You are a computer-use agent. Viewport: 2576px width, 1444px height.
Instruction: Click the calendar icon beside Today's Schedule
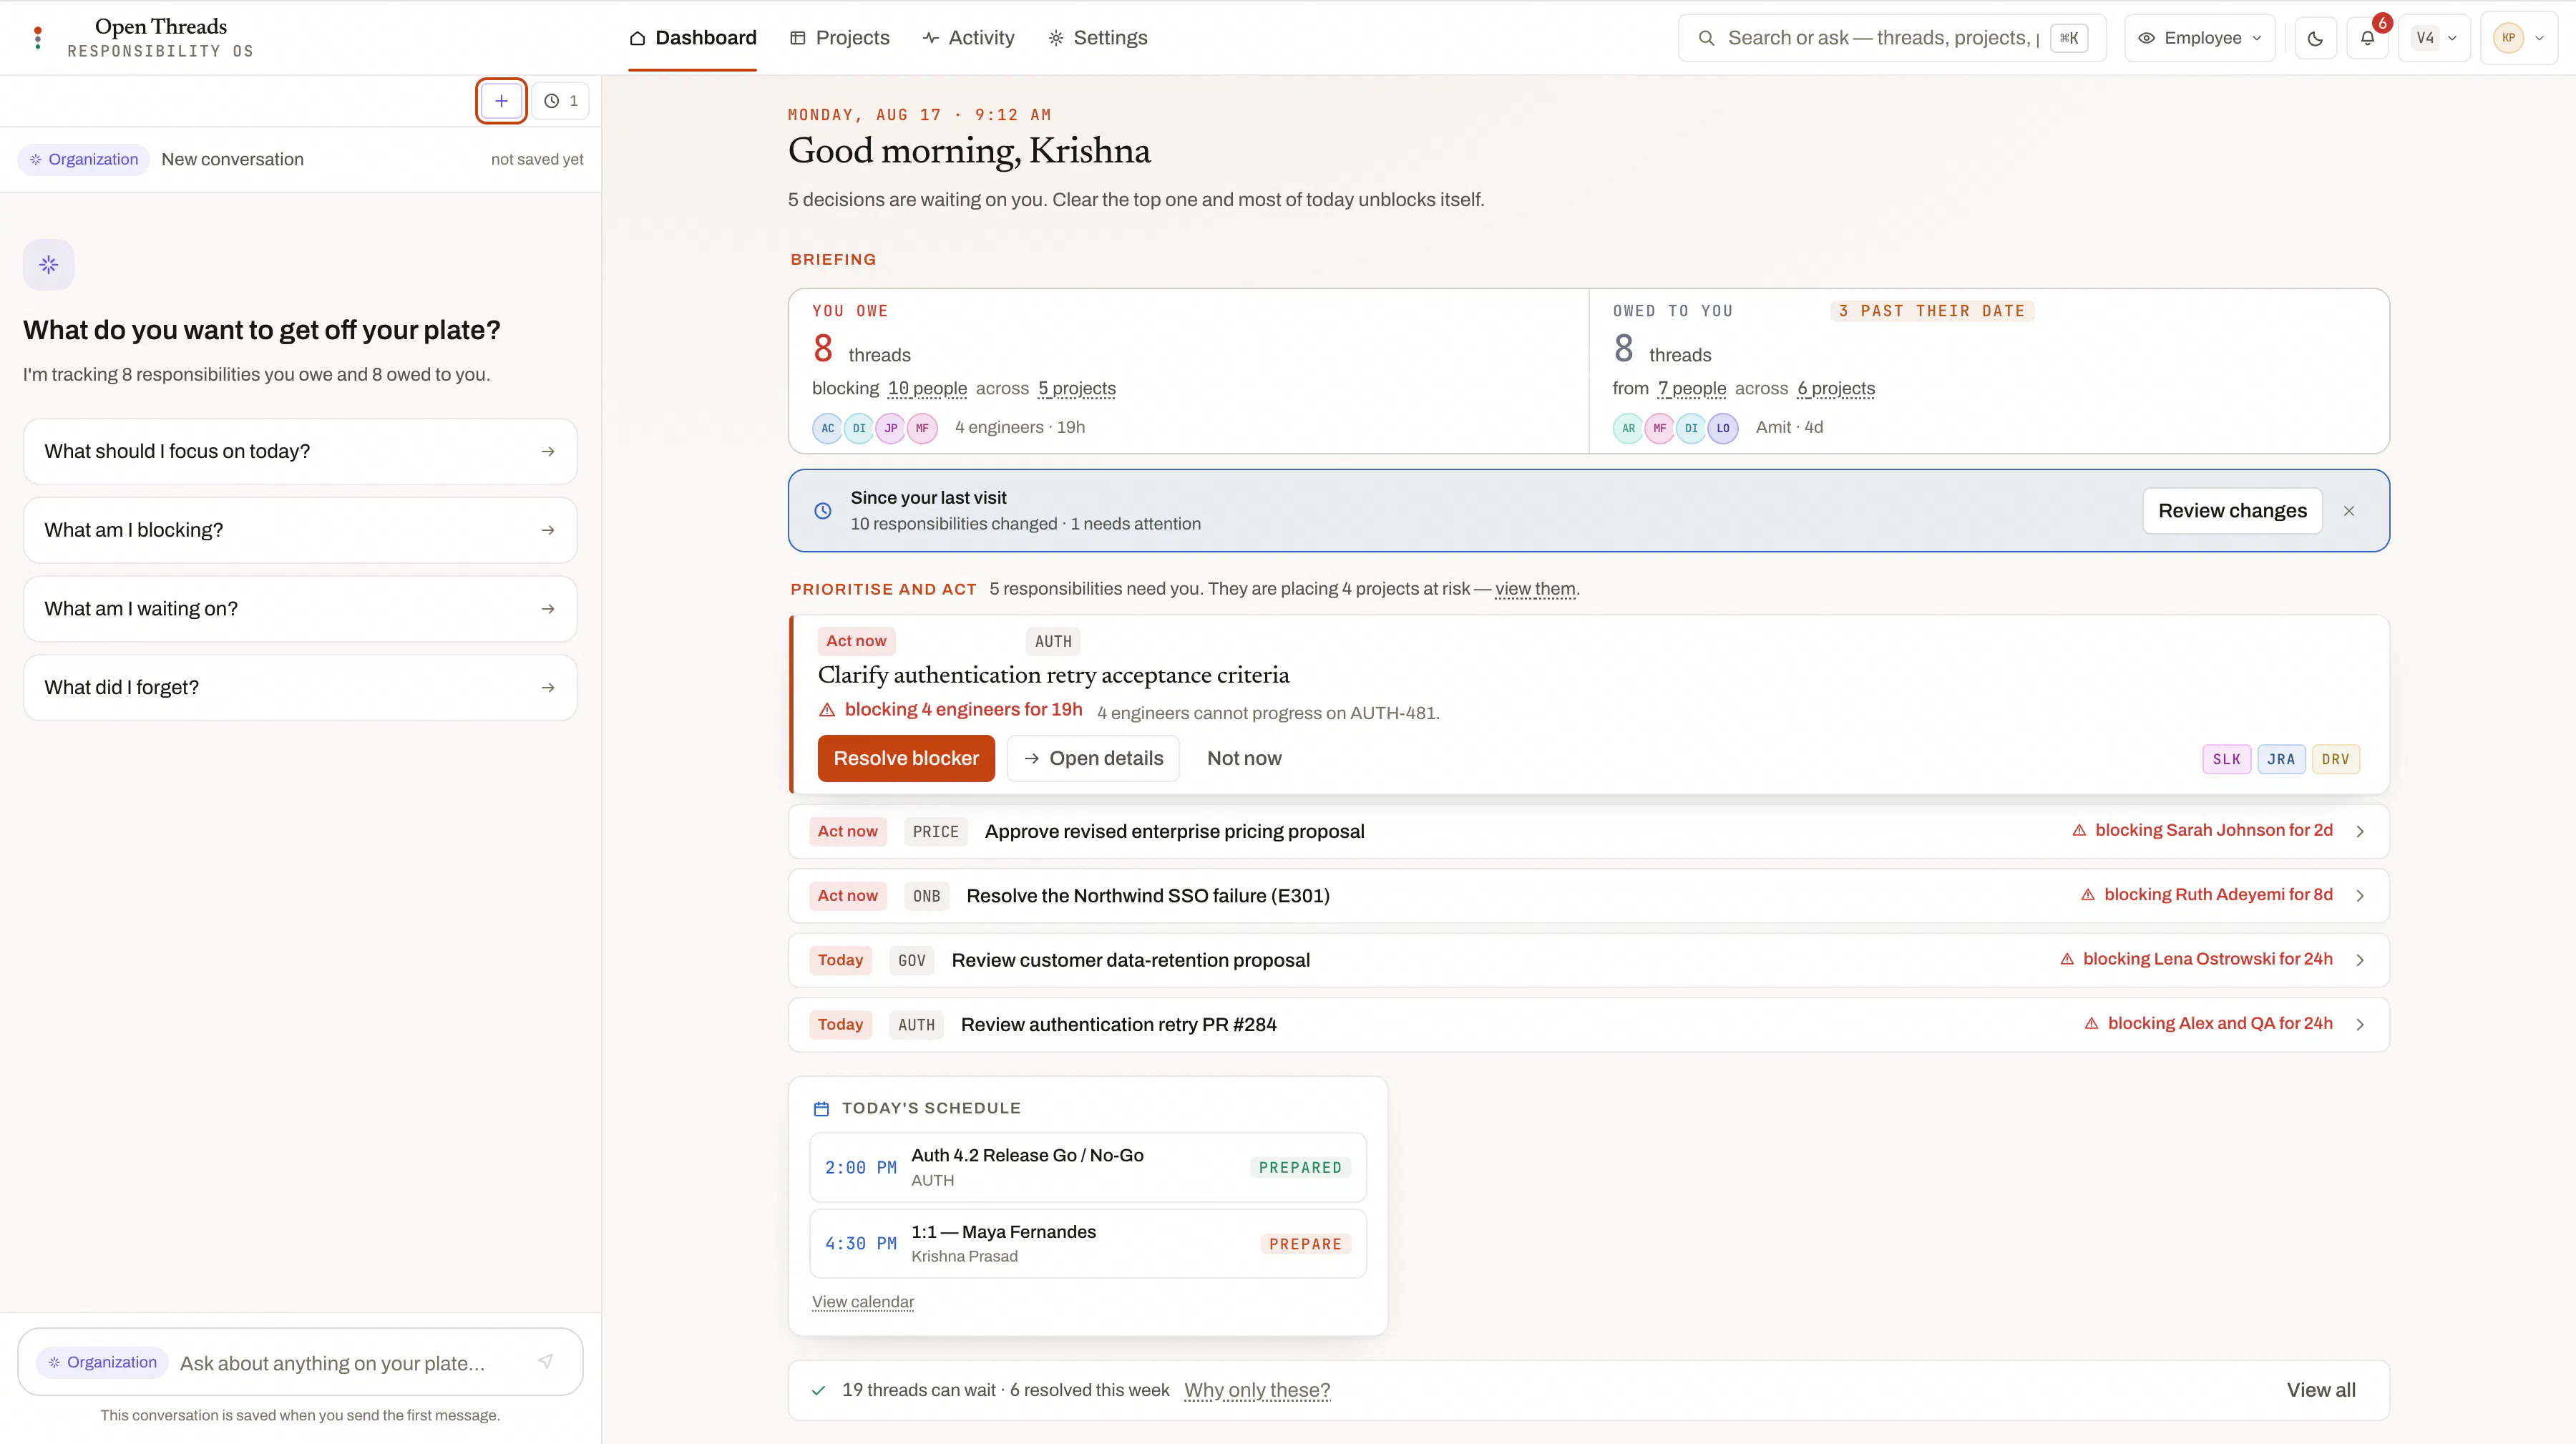[x=822, y=1109]
